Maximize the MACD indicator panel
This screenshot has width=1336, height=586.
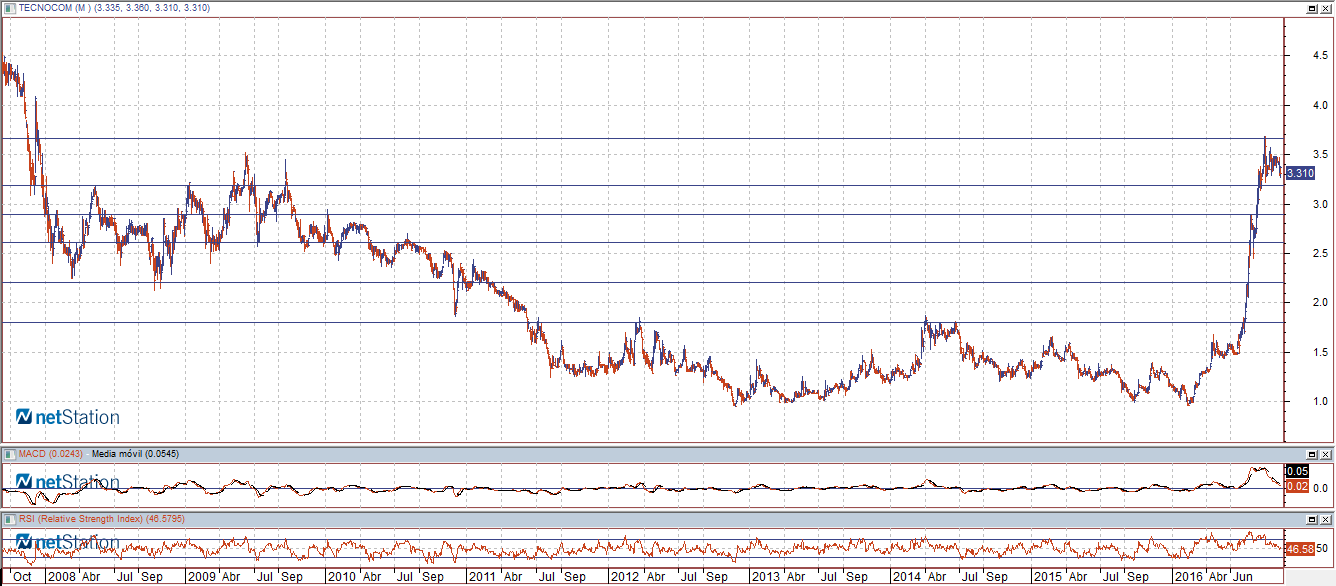(1312, 456)
